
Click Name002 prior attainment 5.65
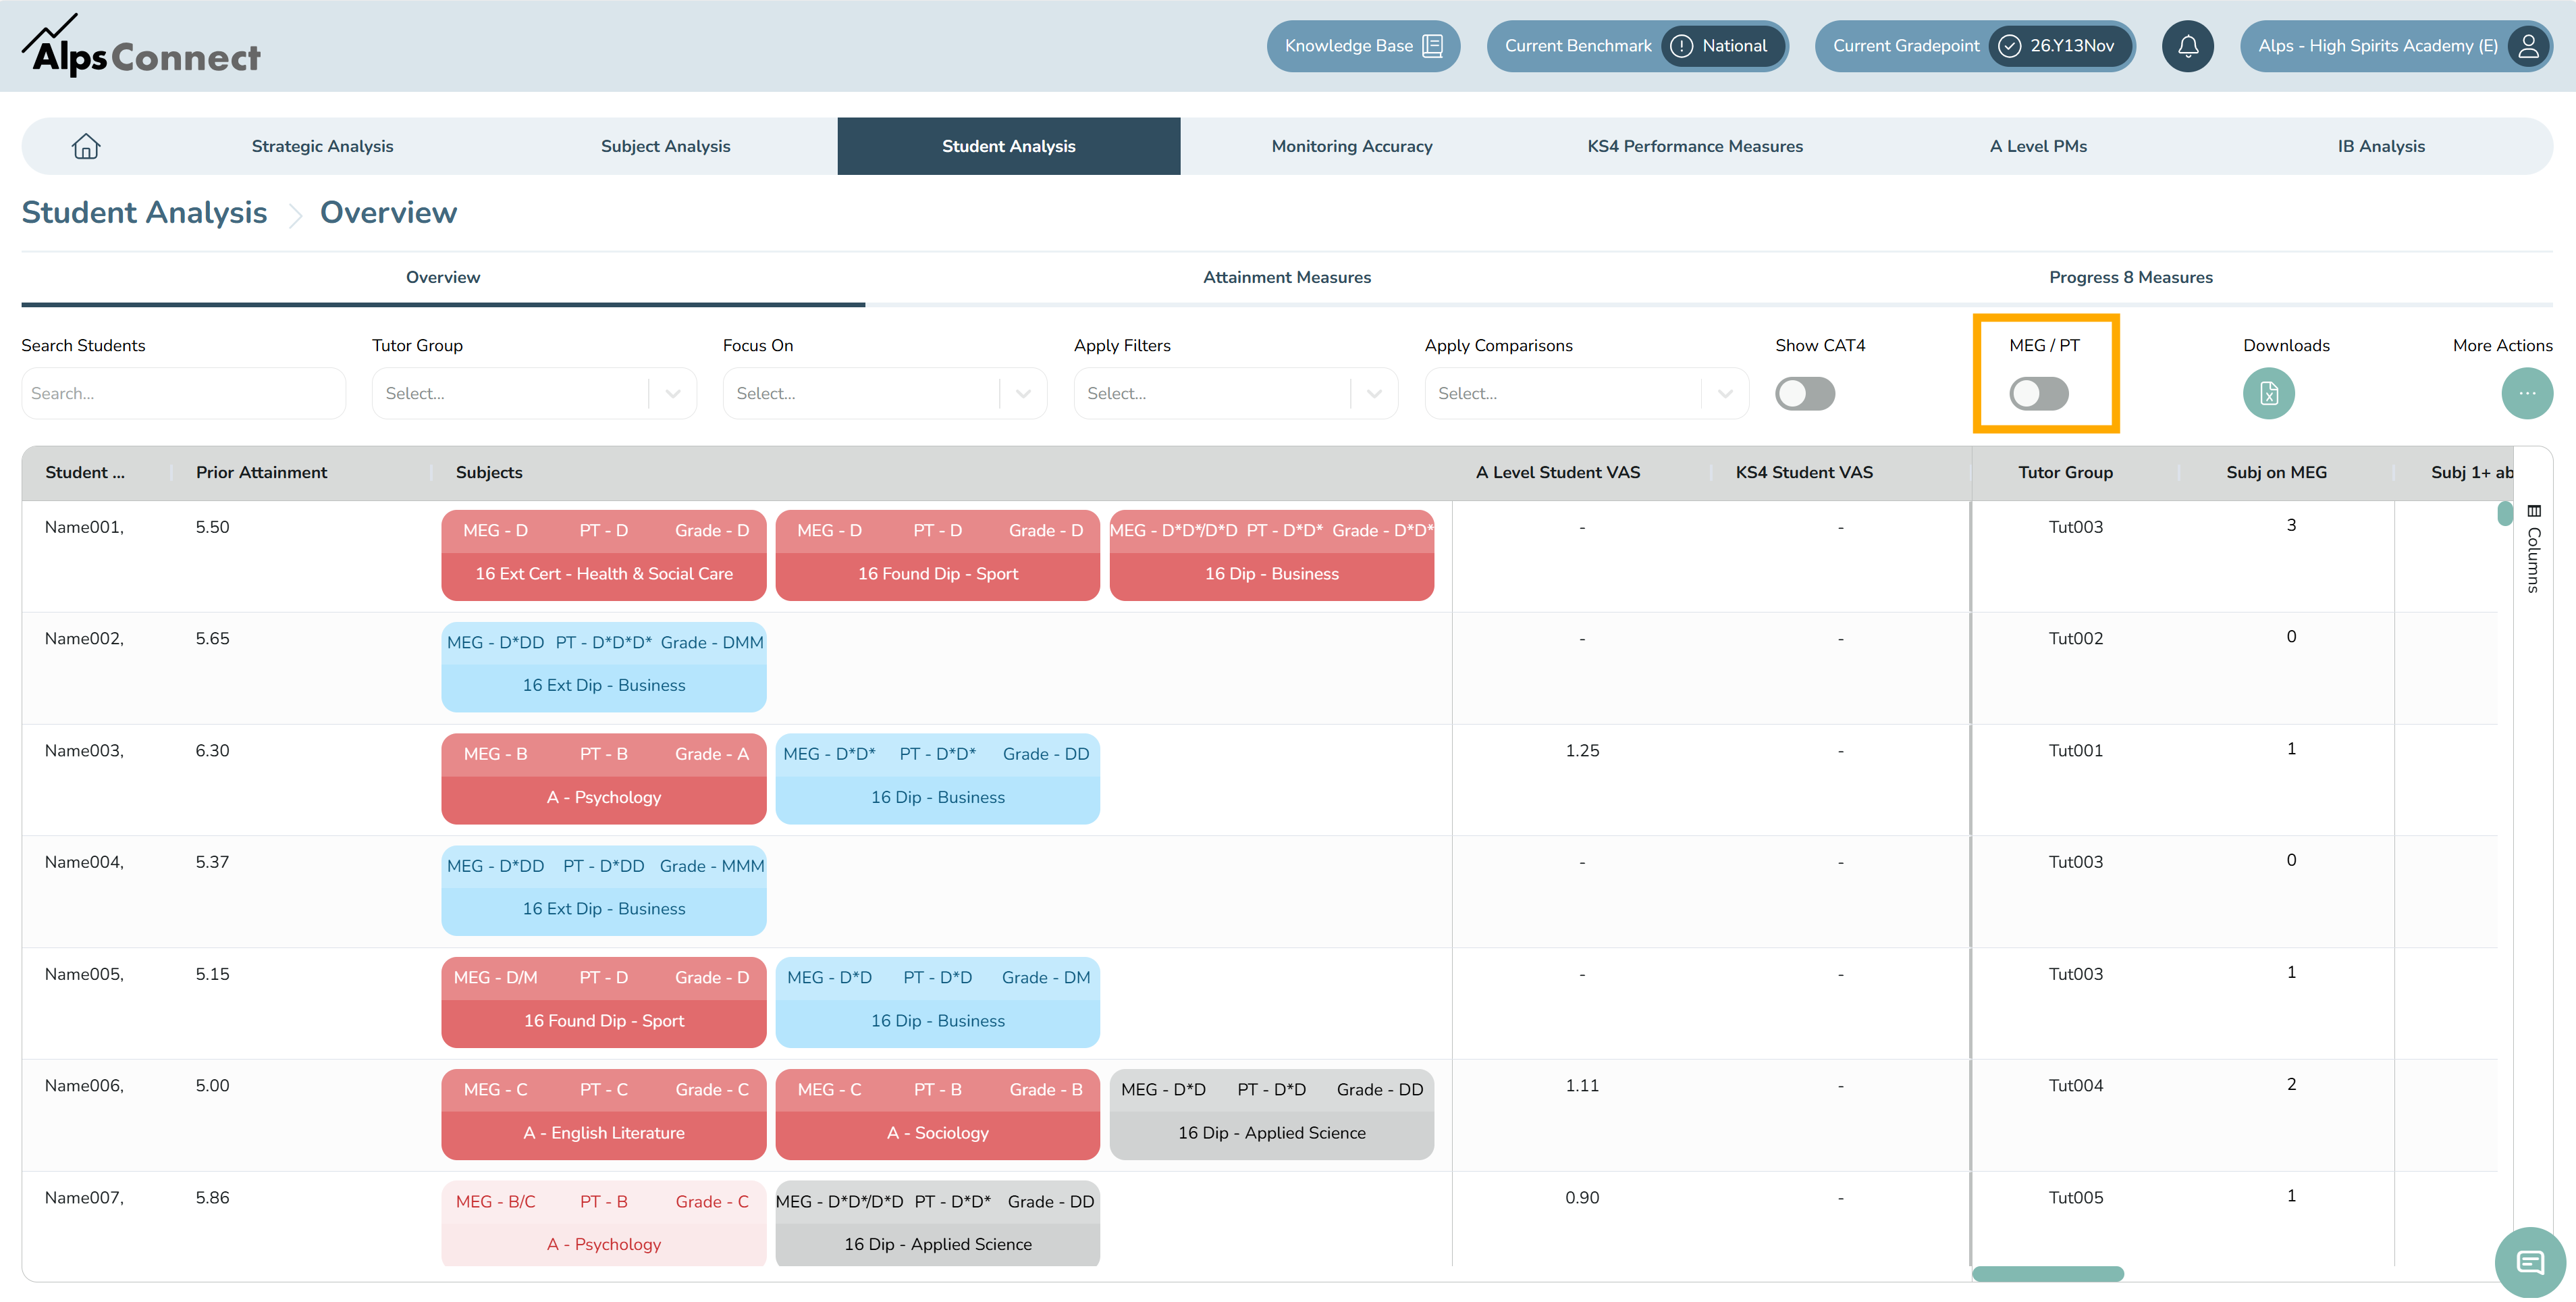(212, 639)
